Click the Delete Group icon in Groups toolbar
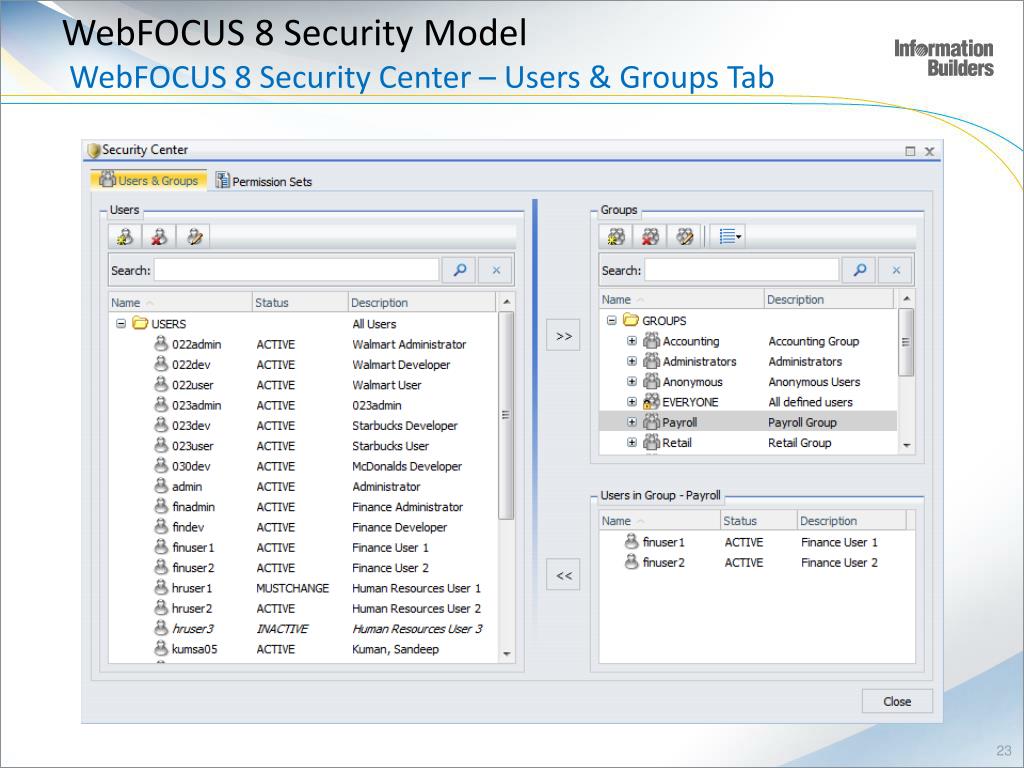Viewport: 1024px width, 768px height. pos(650,236)
